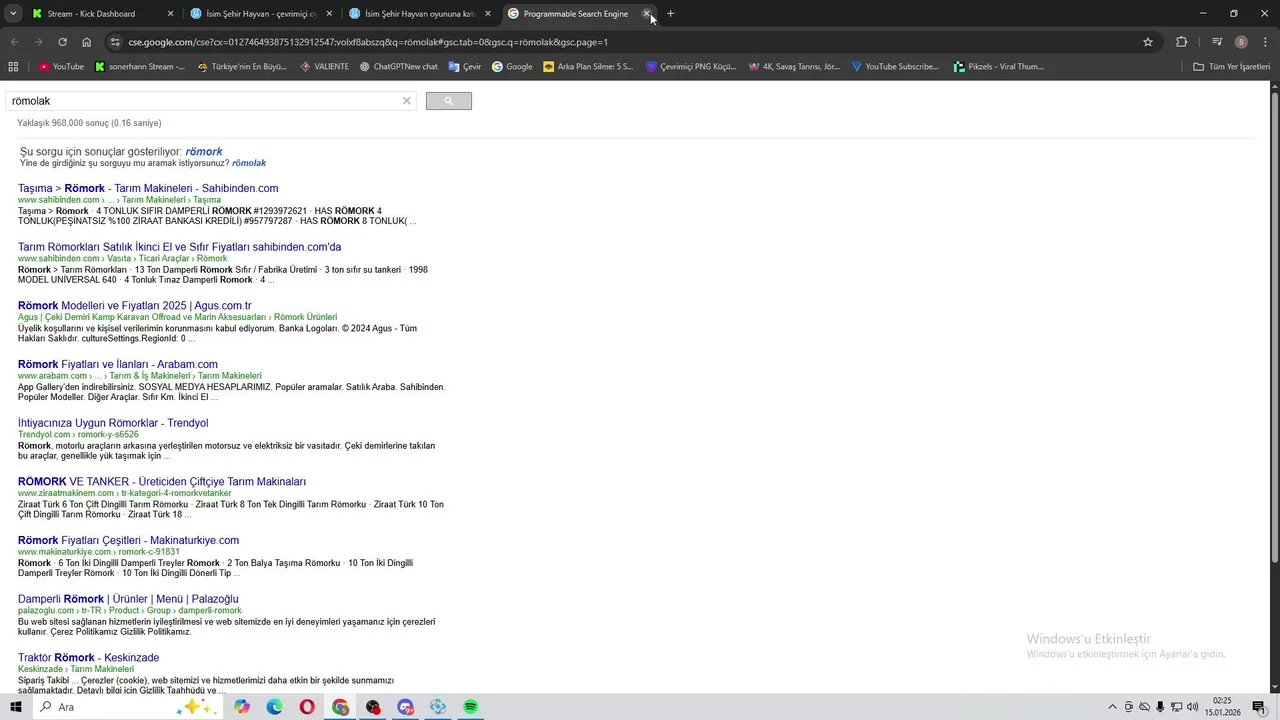Screen dimensions: 1280x720
Task: View site information icon in address bar
Action: pyautogui.click(x=115, y=42)
